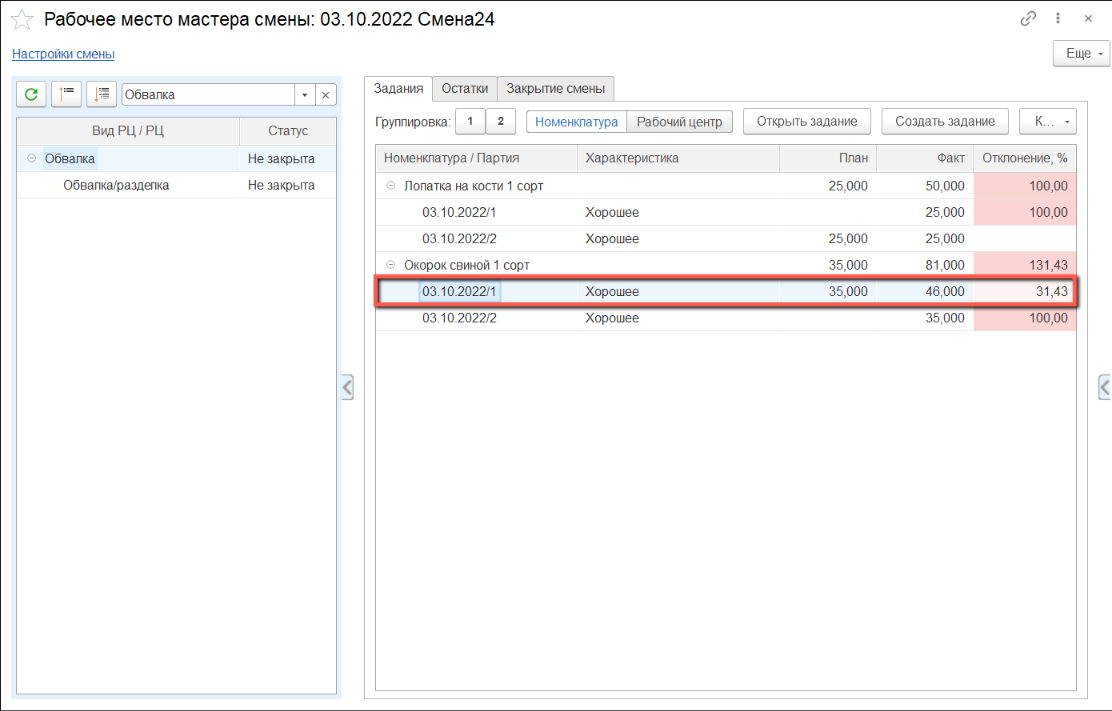Click the right-edge panel arrow handle
Image resolution: width=1112 pixels, height=711 pixels.
[1104, 387]
